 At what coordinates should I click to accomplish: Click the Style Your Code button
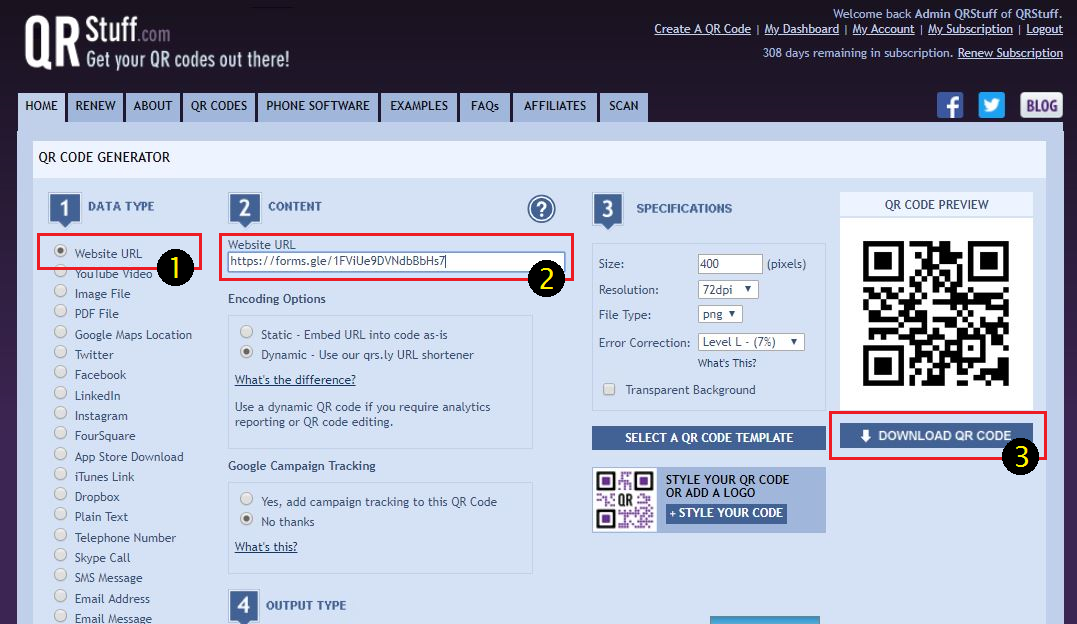click(726, 513)
